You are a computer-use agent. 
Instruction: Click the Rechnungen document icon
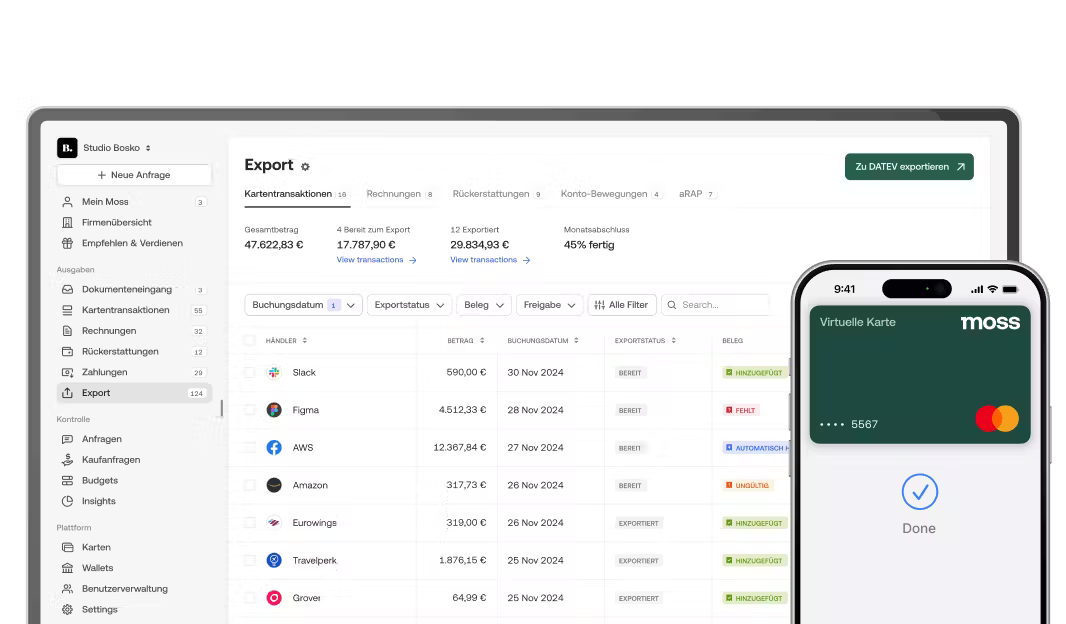point(67,331)
